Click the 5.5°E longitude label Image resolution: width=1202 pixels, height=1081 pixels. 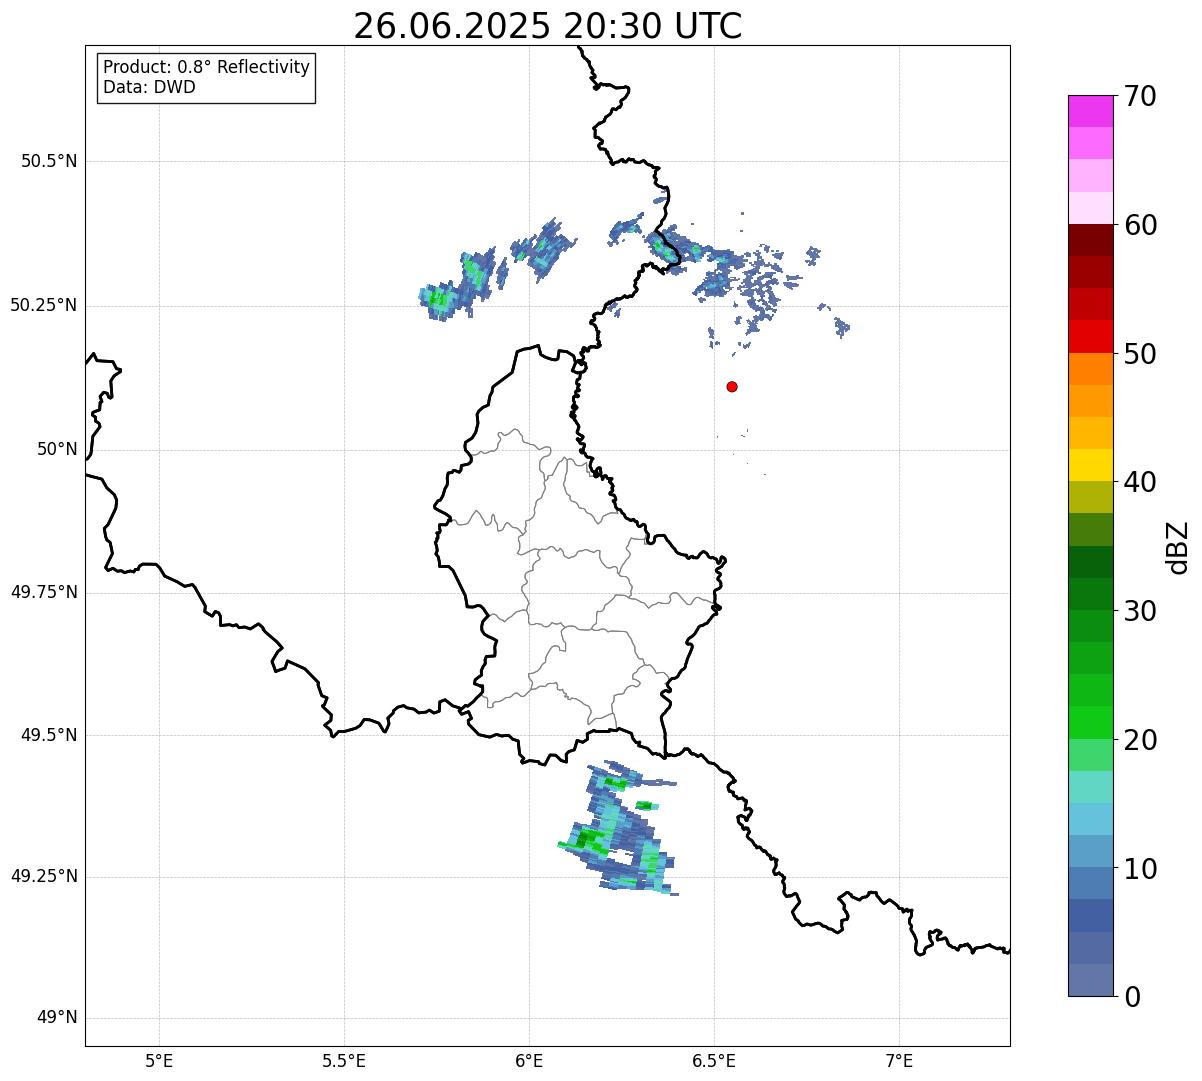pos(344,1062)
